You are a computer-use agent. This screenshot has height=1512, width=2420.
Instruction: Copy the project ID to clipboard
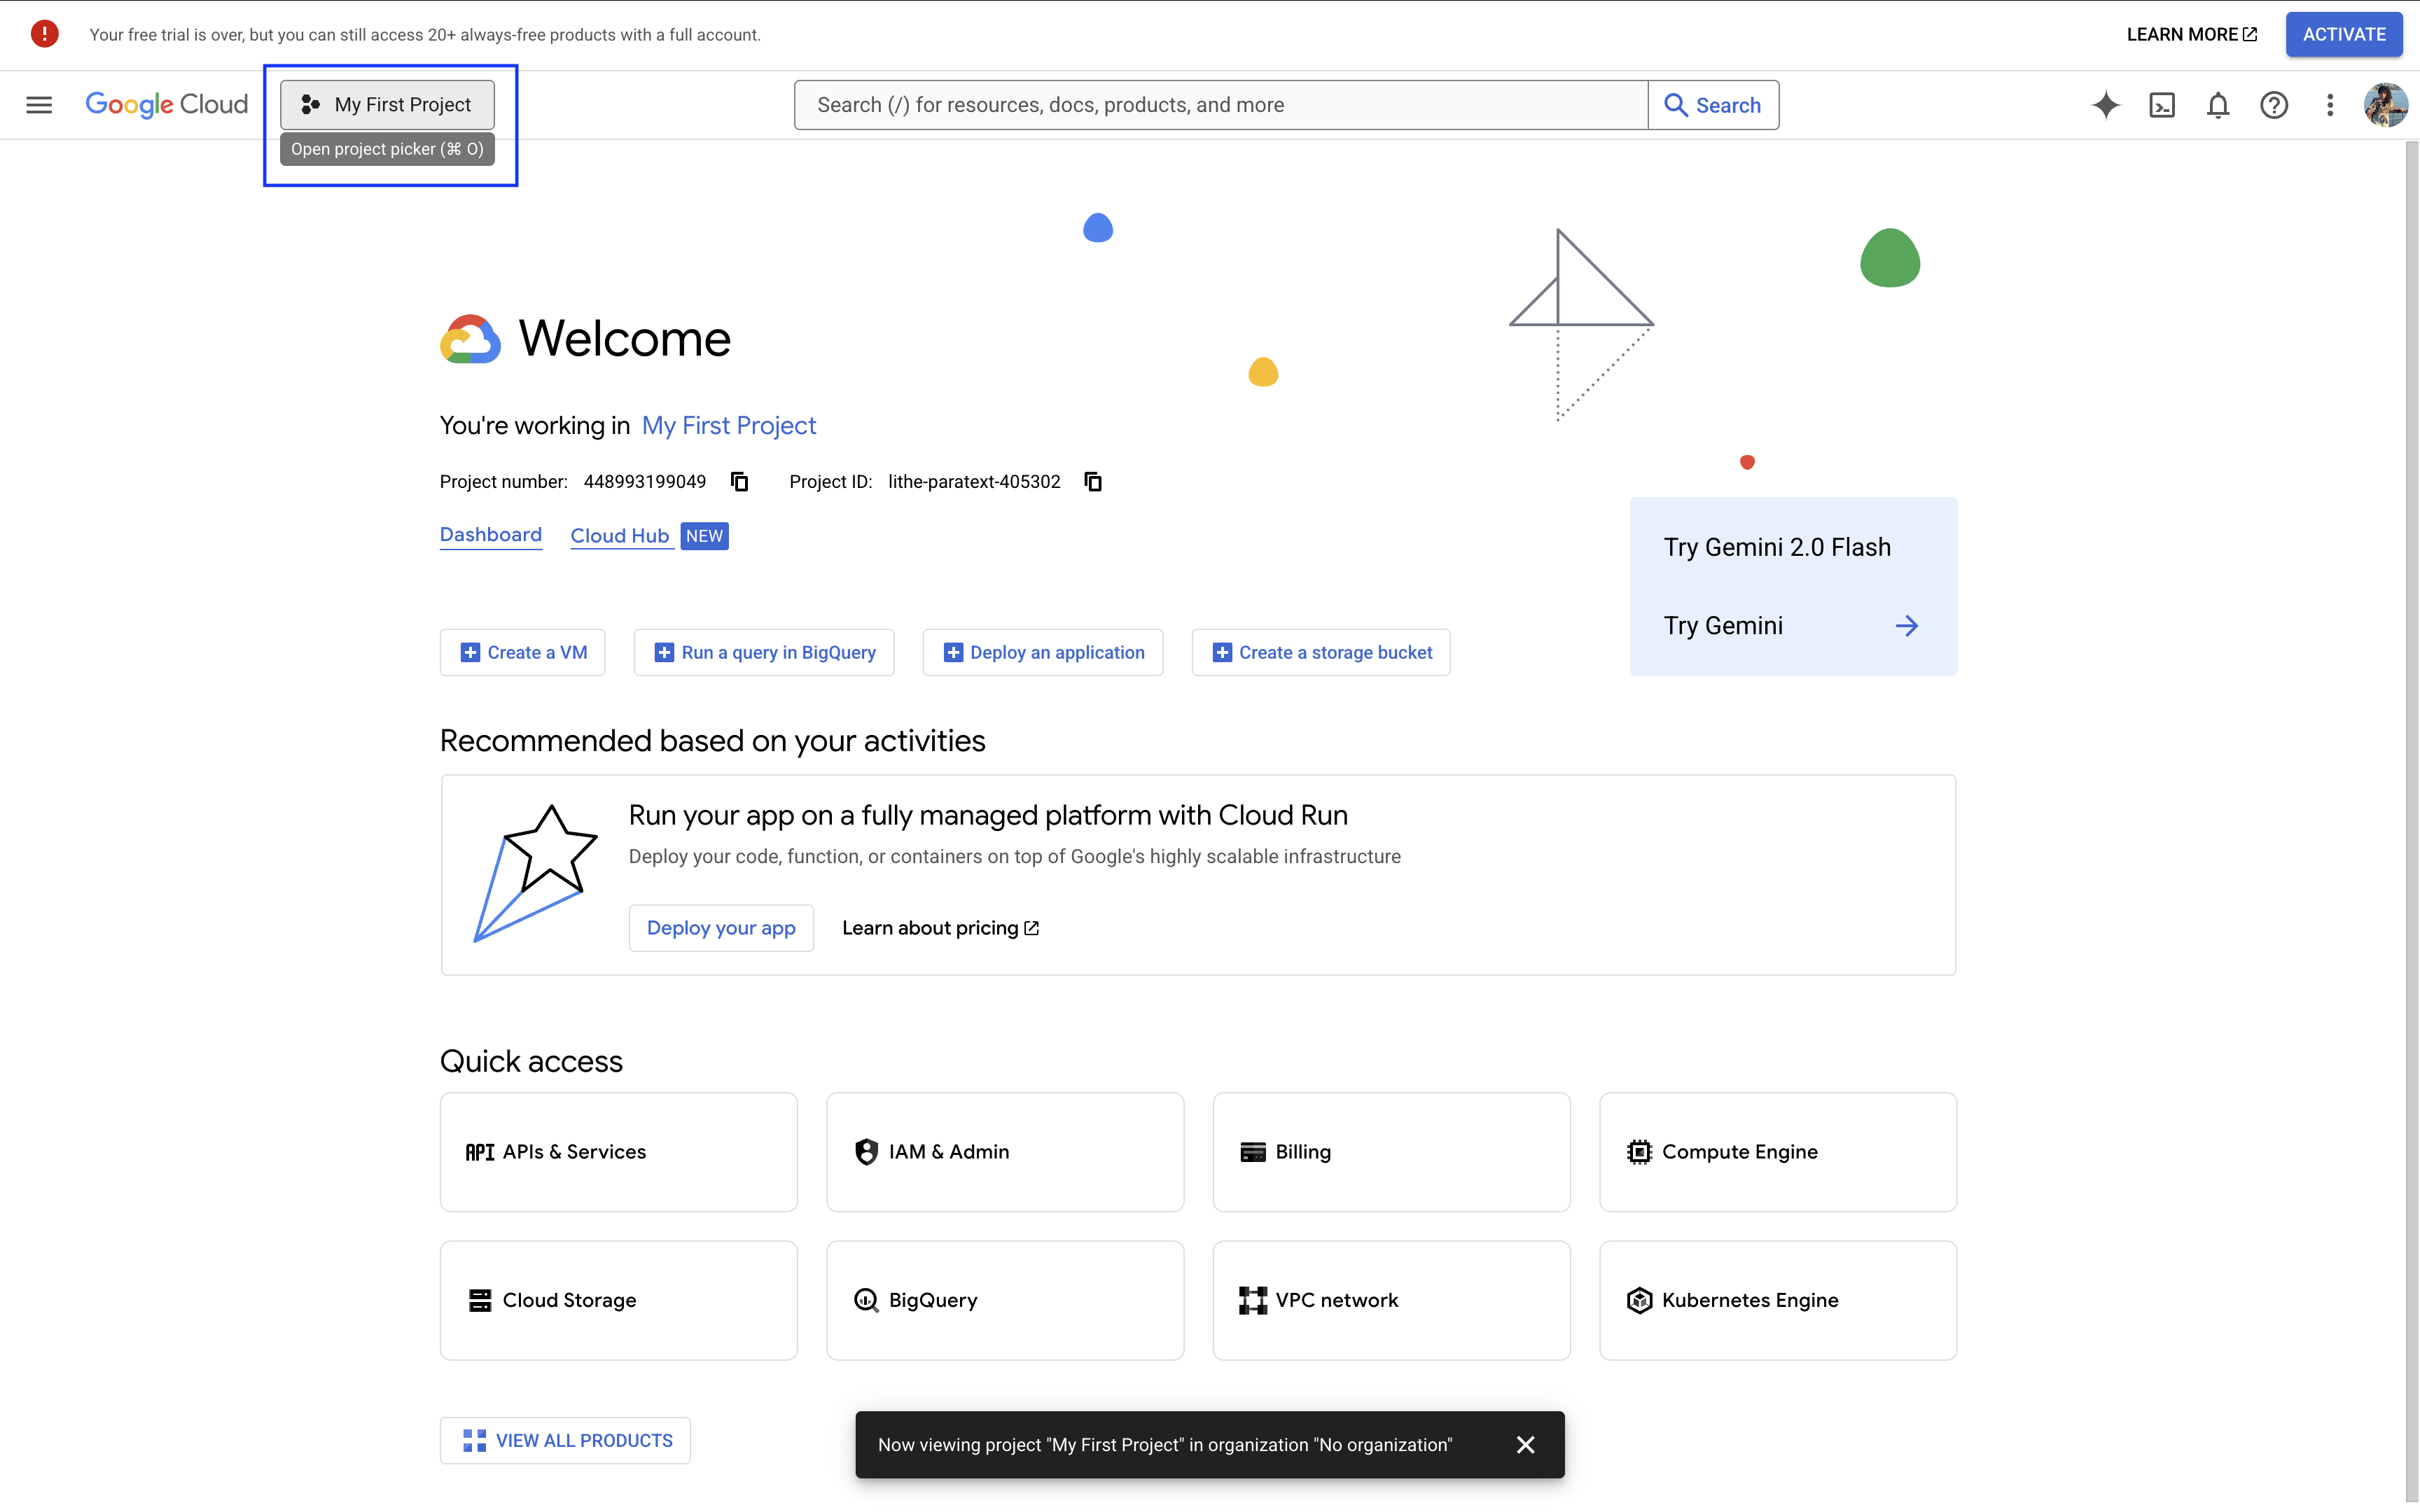coord(1093,482)
